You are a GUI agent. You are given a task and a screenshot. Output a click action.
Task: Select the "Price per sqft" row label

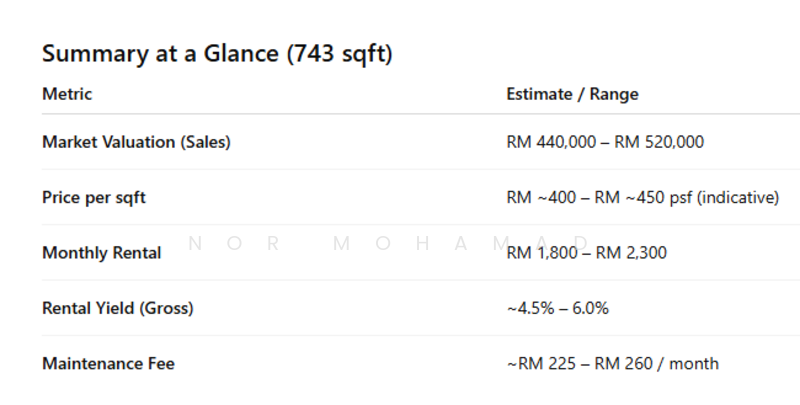point(94,197)
